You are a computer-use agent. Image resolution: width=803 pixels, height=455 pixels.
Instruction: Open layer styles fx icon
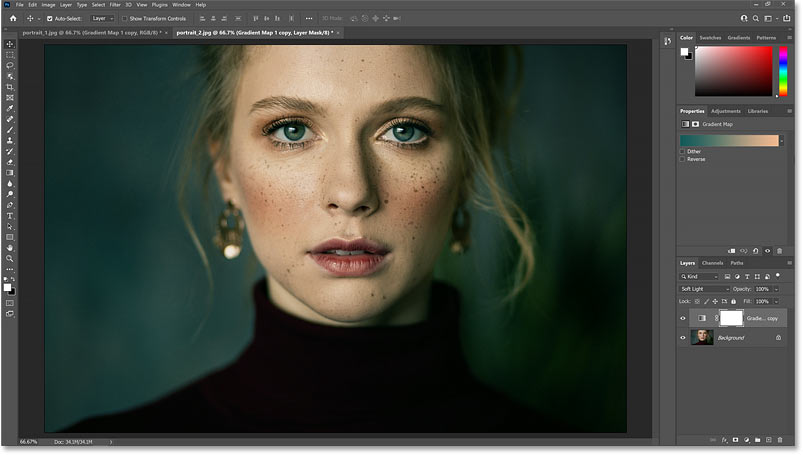[x=724, y=440]
